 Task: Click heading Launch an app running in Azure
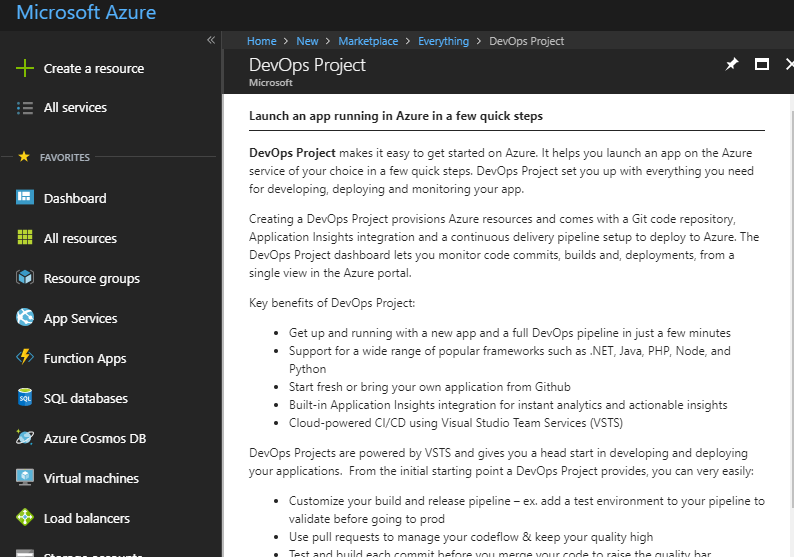coord(395,116)
